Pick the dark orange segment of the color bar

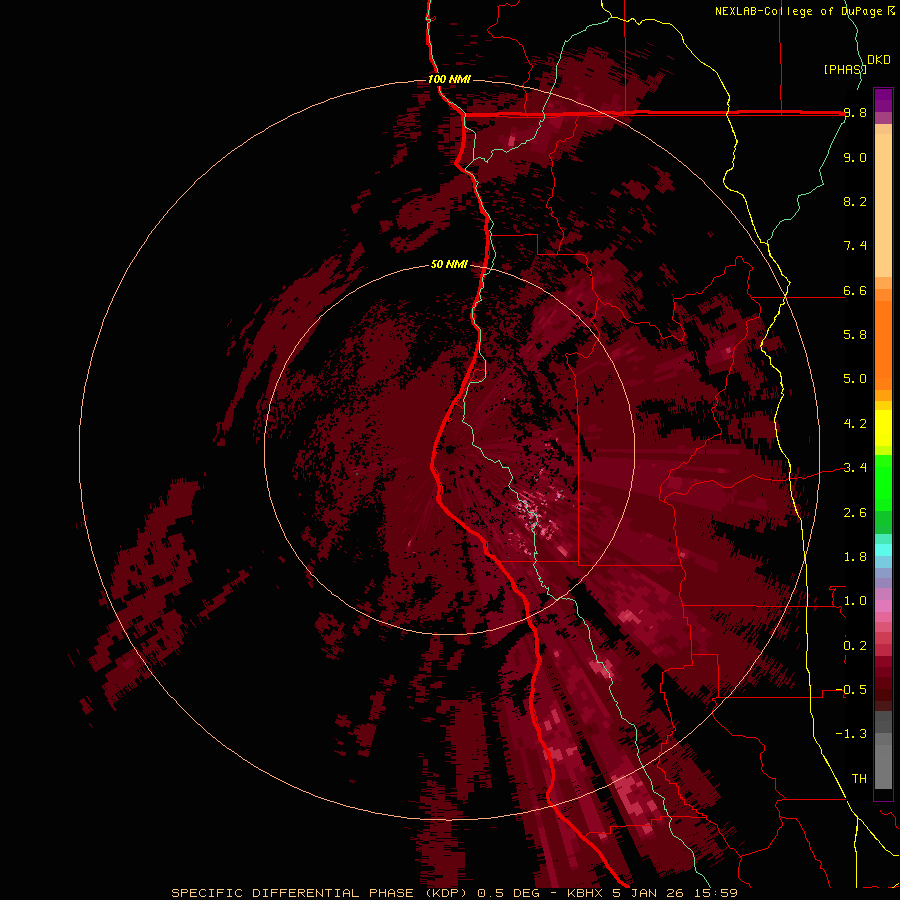tap(883, 346)
